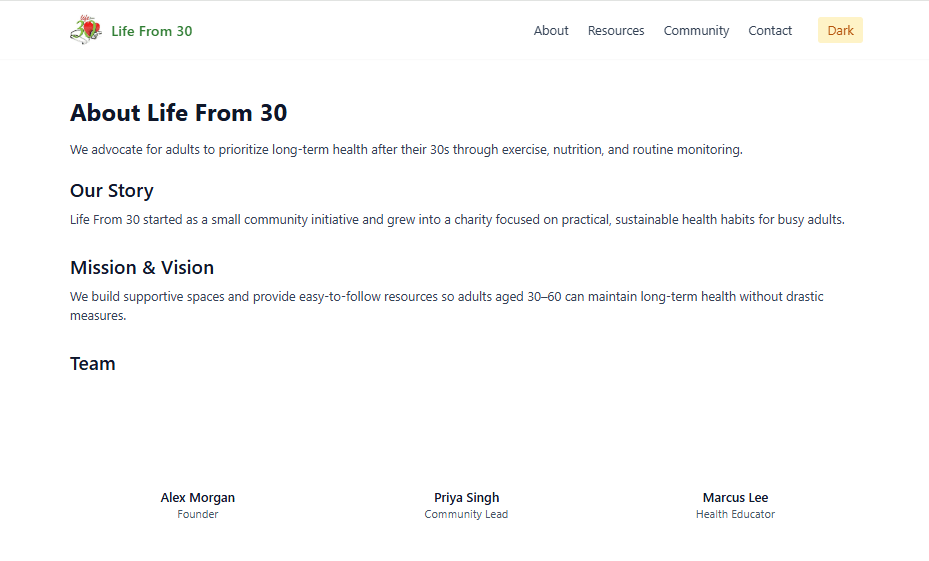929x561 pixels.
Task: Open the About nav link
Action: point(551,31)
